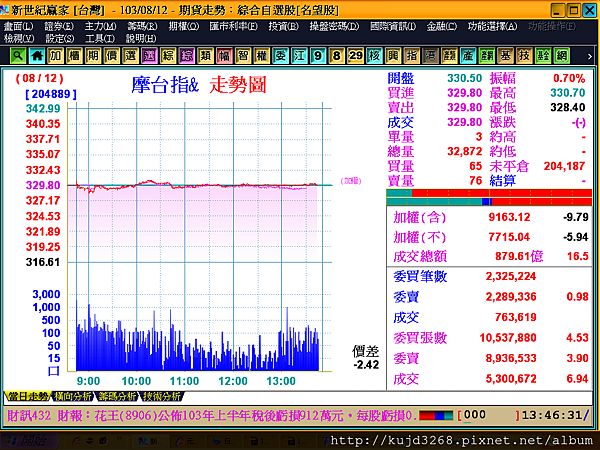600x450 pixels.
Task: Open the 核 toolbar icon
Action: (374, 56)
